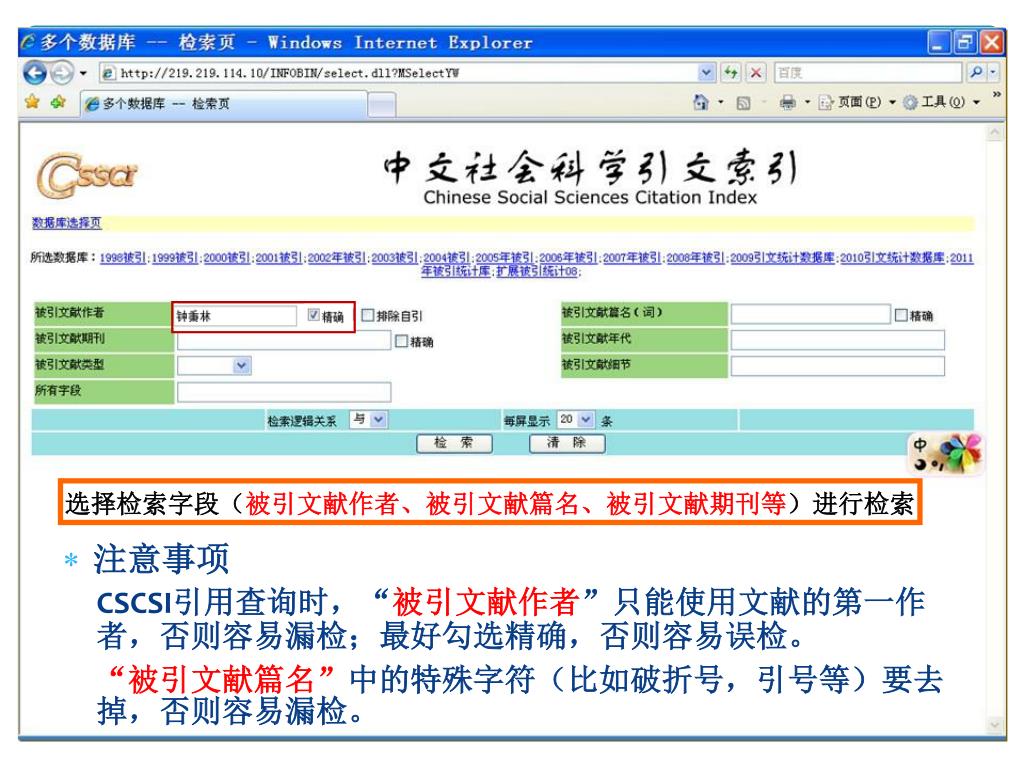Open the 2005年被引 database link
This screenshot has height=768, width=1024.
point(505,258)
